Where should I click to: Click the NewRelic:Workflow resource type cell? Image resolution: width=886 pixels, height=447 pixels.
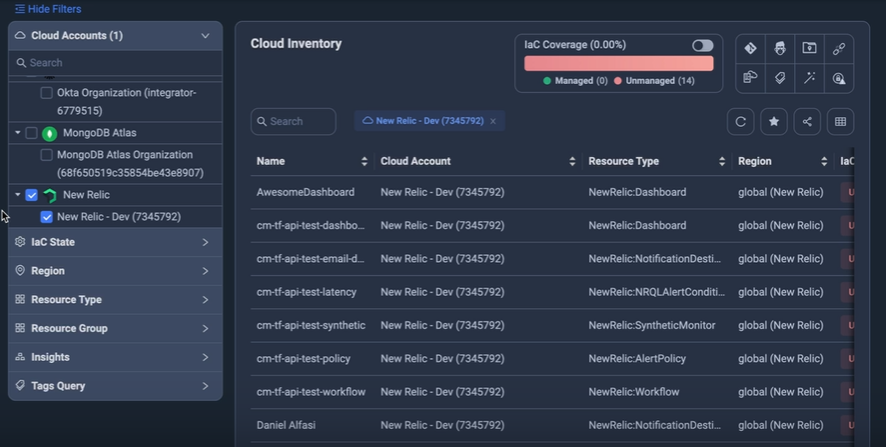coord(633,392)
